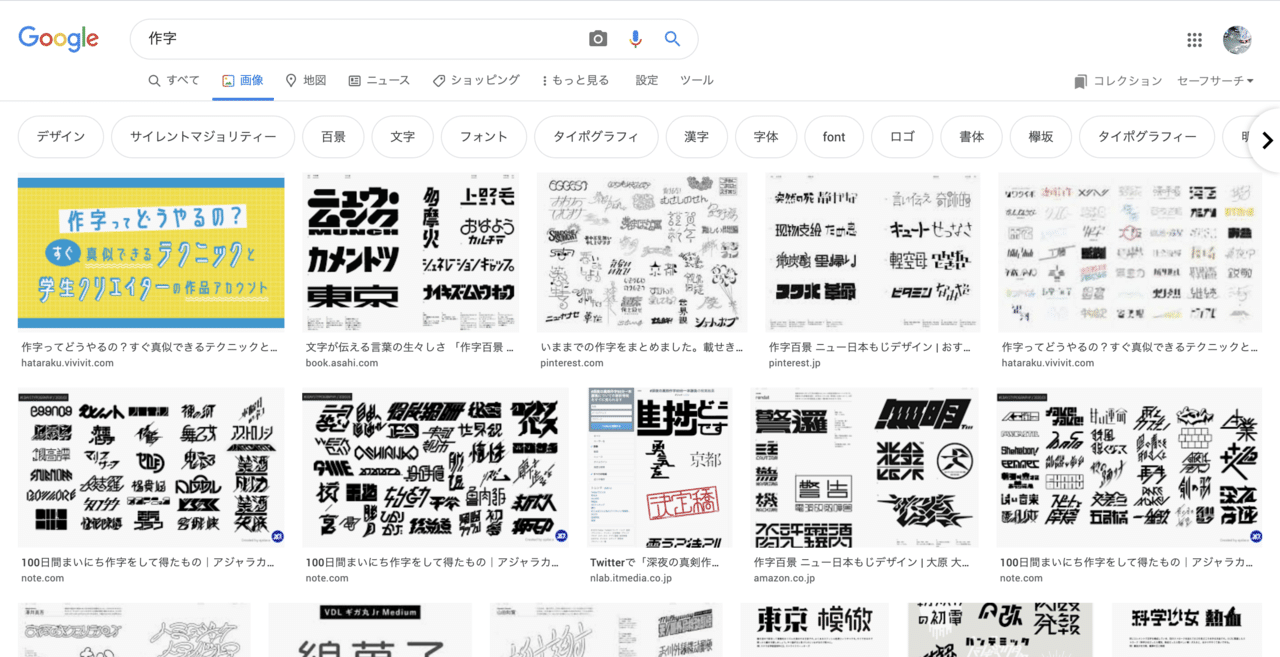1280x657 pixels.
Task: Expand the セーフサーチ dropdown
Action: tap(1215, 81)
